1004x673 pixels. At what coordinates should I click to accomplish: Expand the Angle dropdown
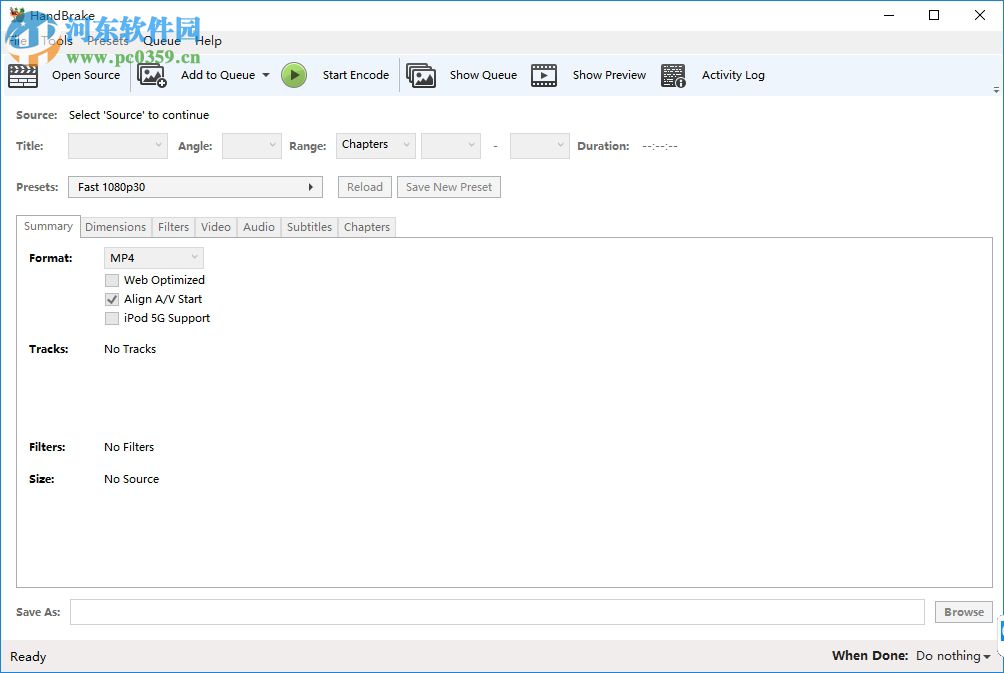(252, 146)
